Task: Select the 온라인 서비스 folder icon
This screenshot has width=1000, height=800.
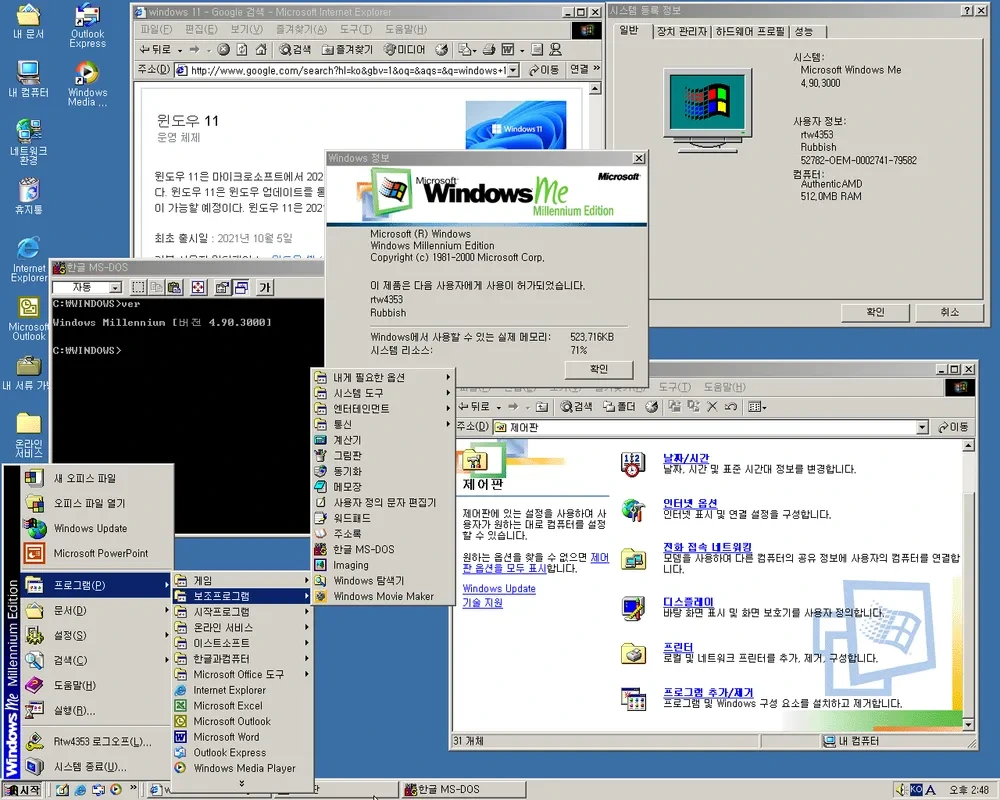Action: pos(29,434)
